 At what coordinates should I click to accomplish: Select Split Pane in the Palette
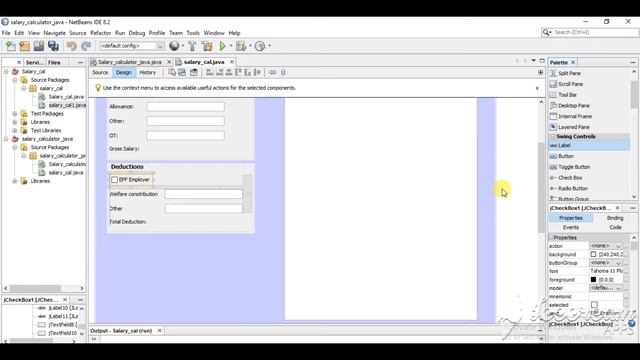point(569,73)
